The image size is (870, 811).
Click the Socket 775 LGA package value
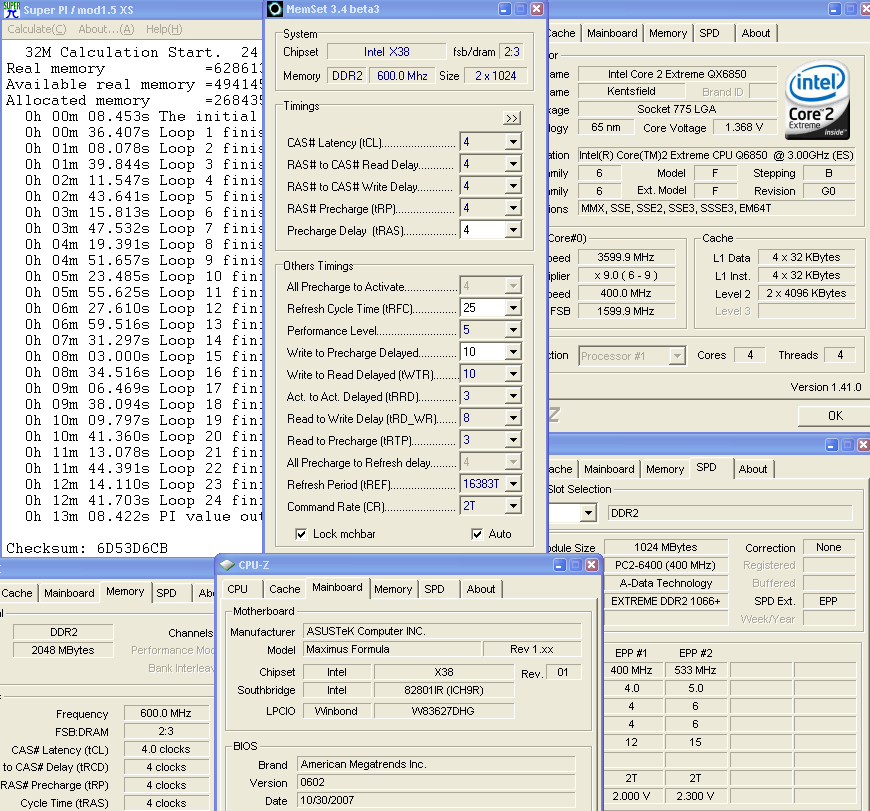pos(677,109)
